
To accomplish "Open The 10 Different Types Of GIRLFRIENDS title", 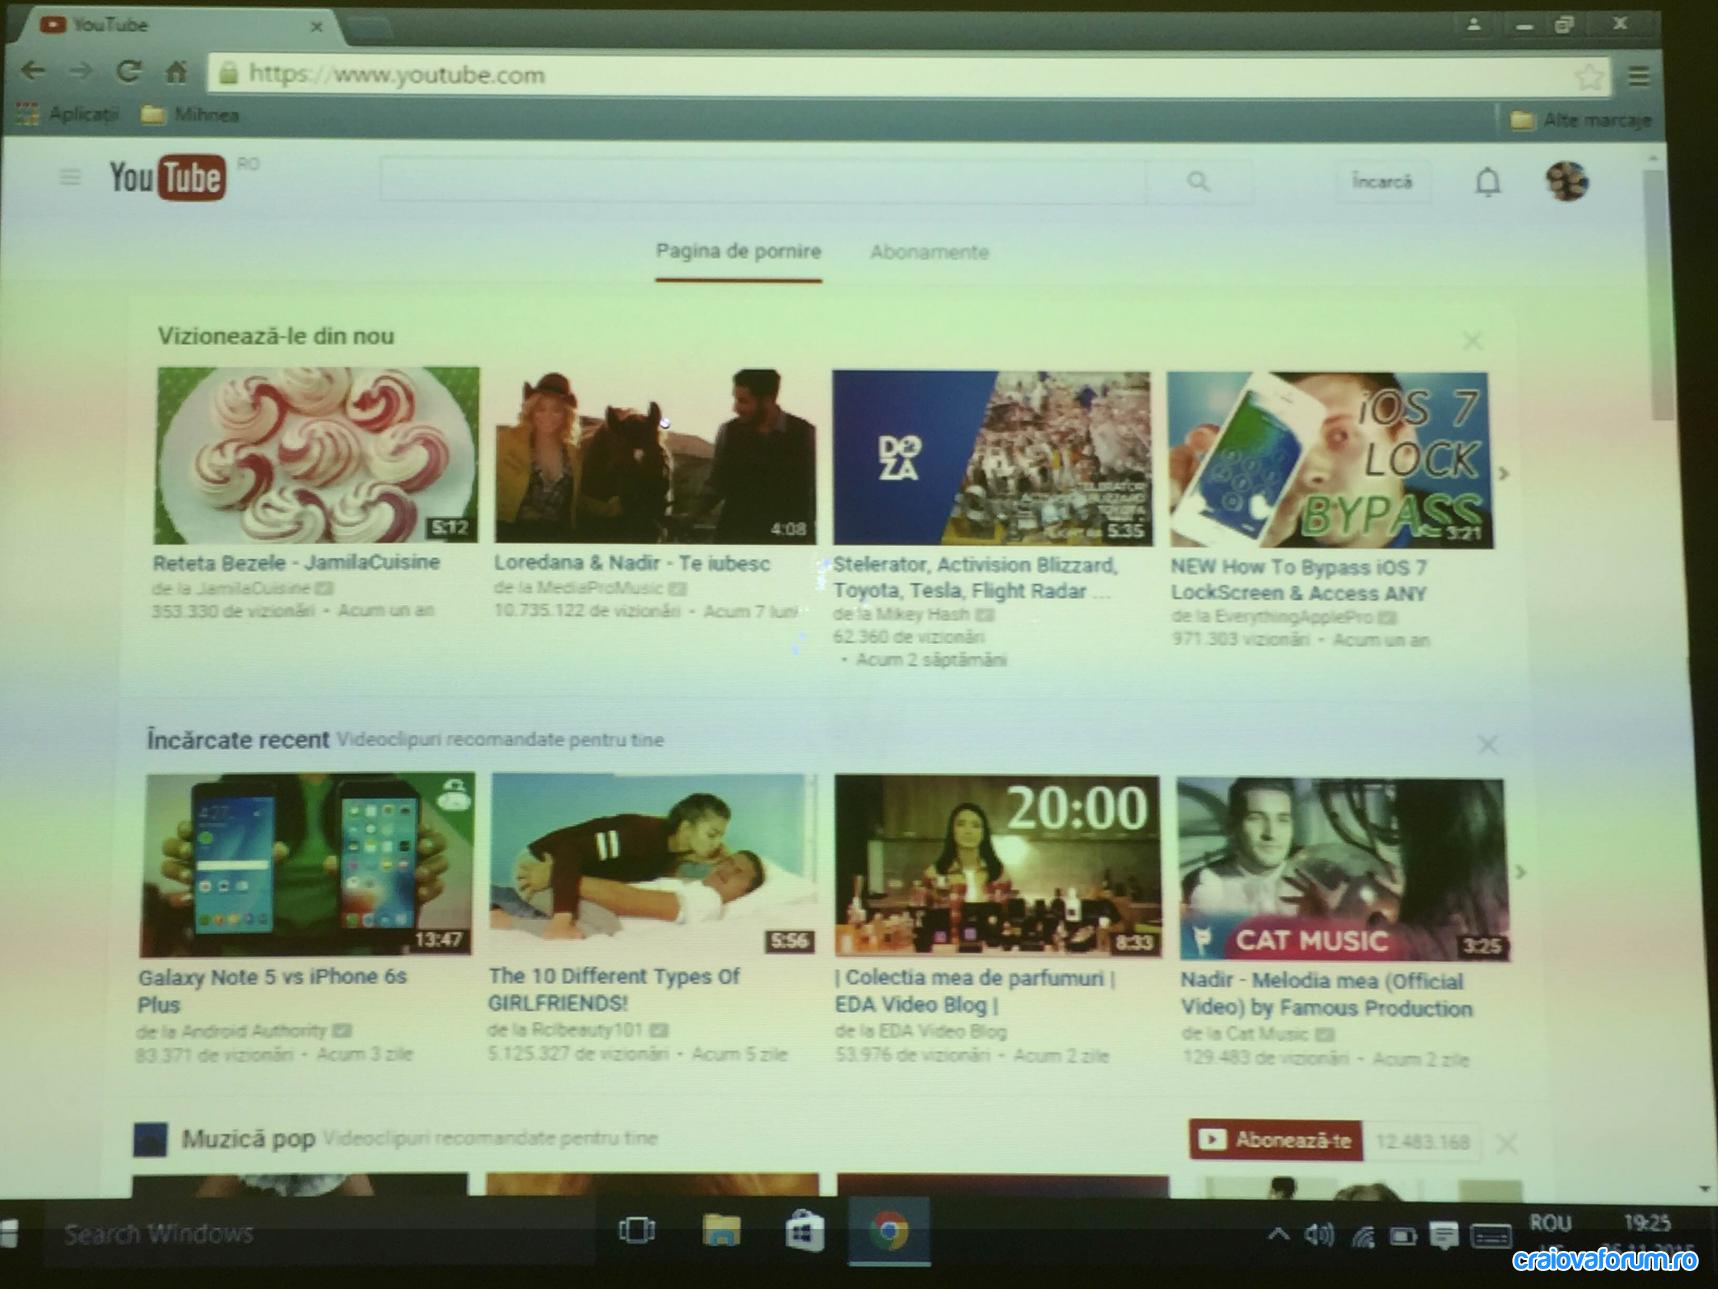I will (614, 989).
